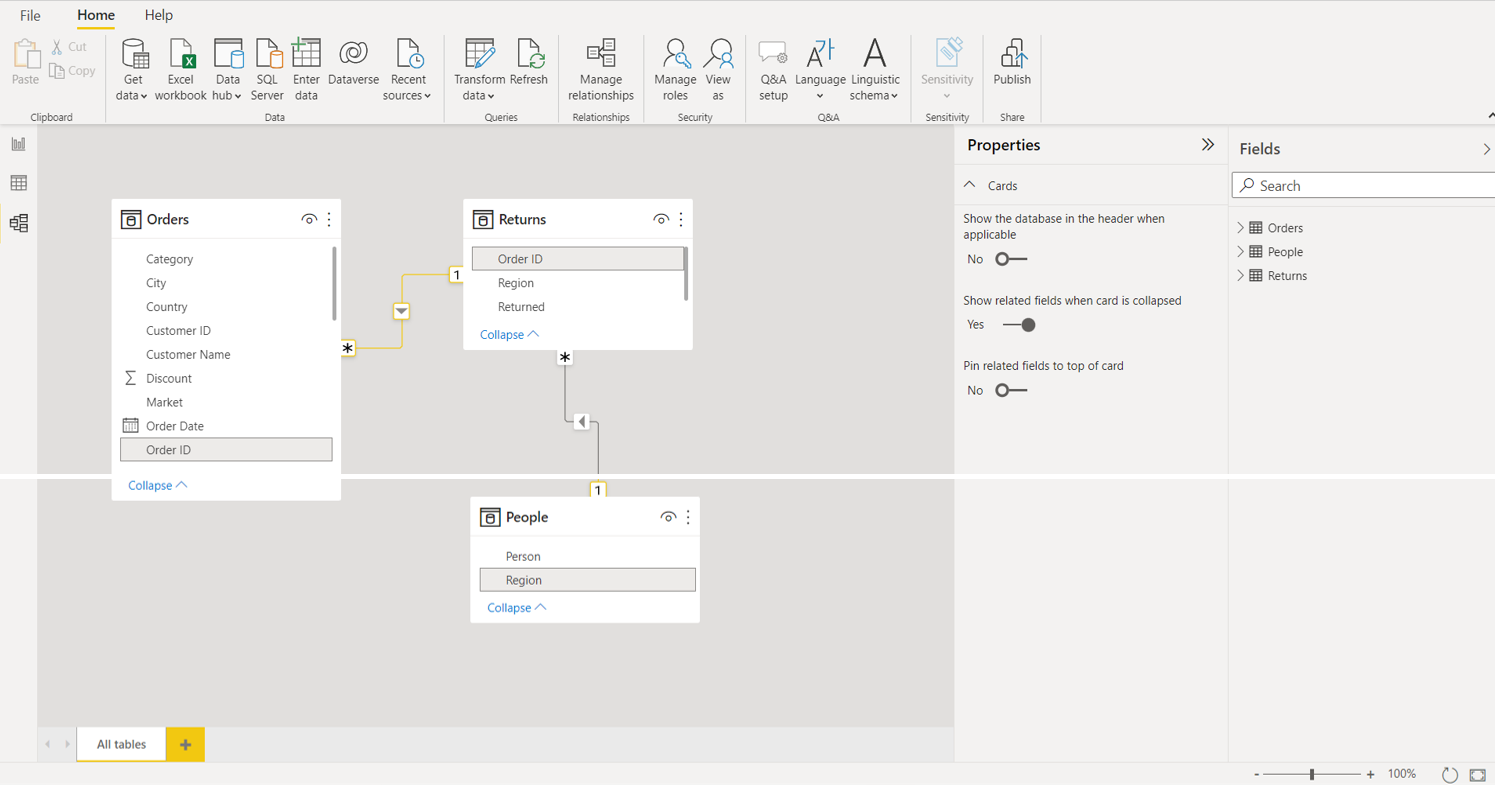This screenshot has width=1495, height=785.
Task: Collapse the Properties pane
Action: (x=1208, y=145)
